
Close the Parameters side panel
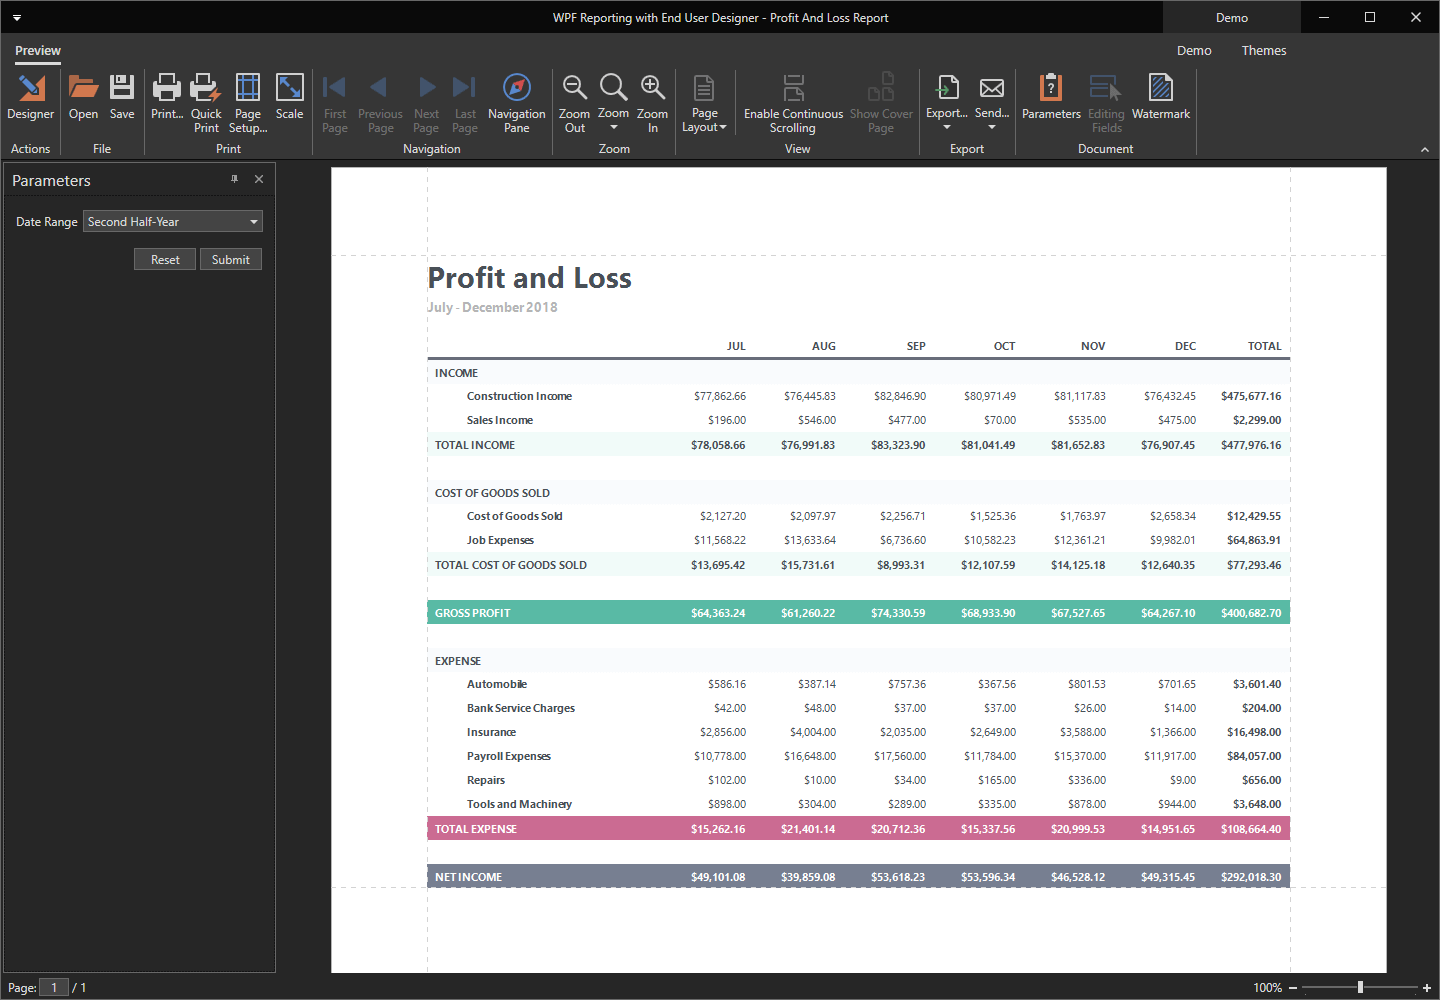point(258,179)
